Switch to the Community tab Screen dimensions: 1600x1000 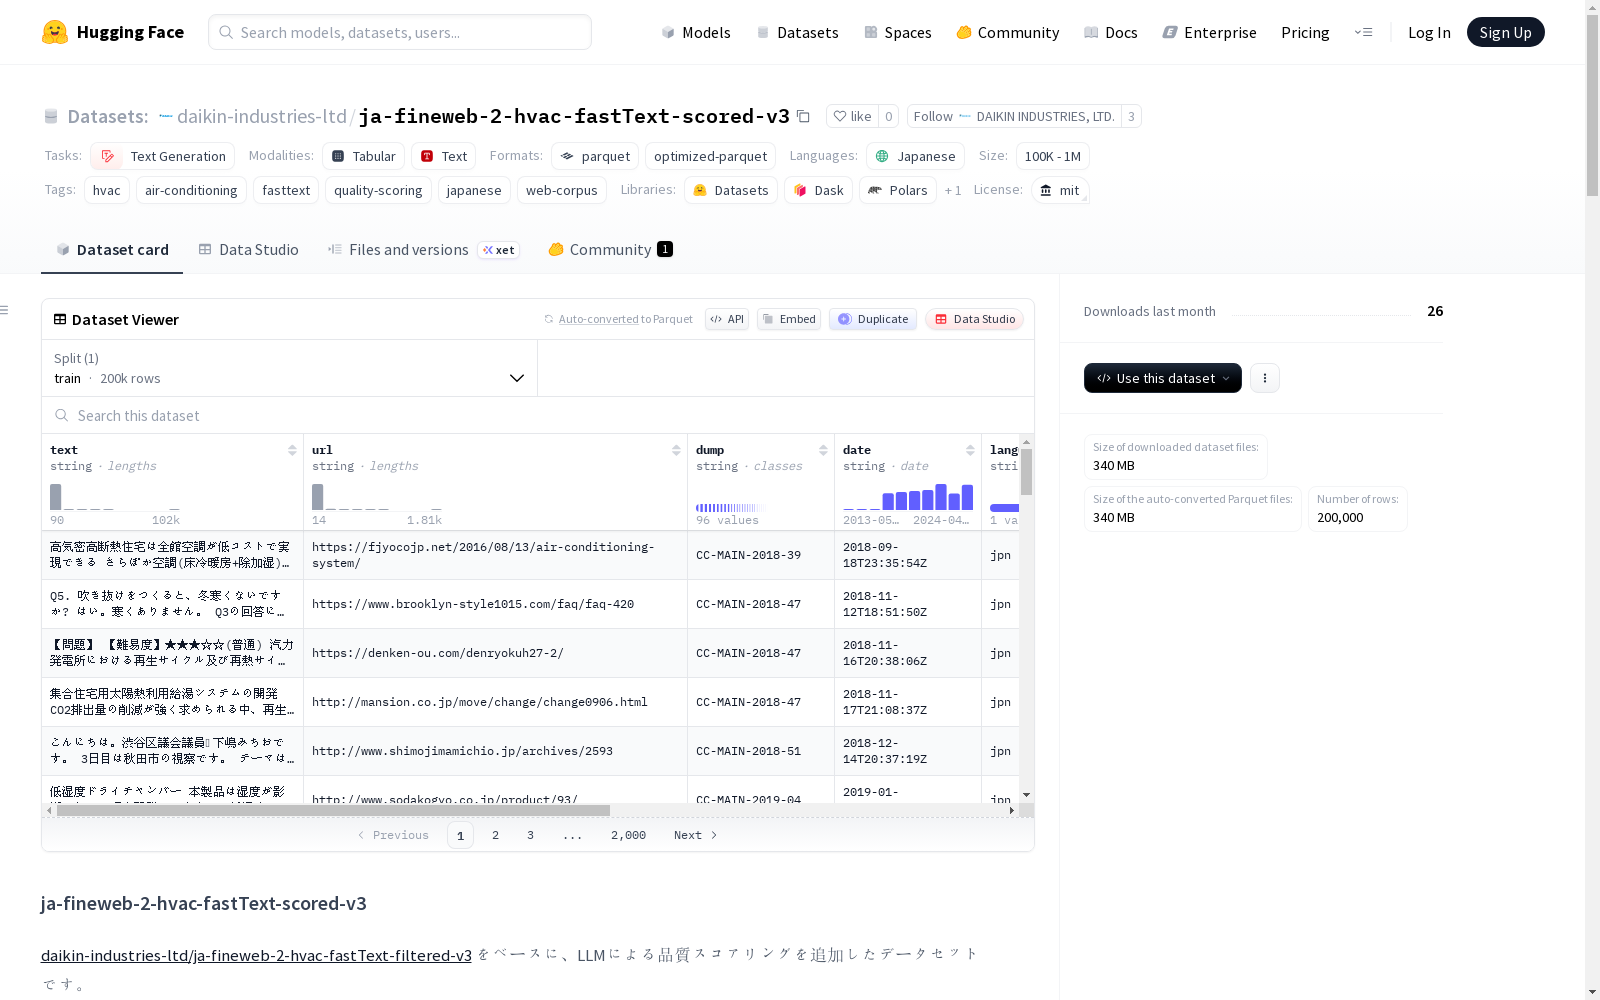tap(610, 250)
